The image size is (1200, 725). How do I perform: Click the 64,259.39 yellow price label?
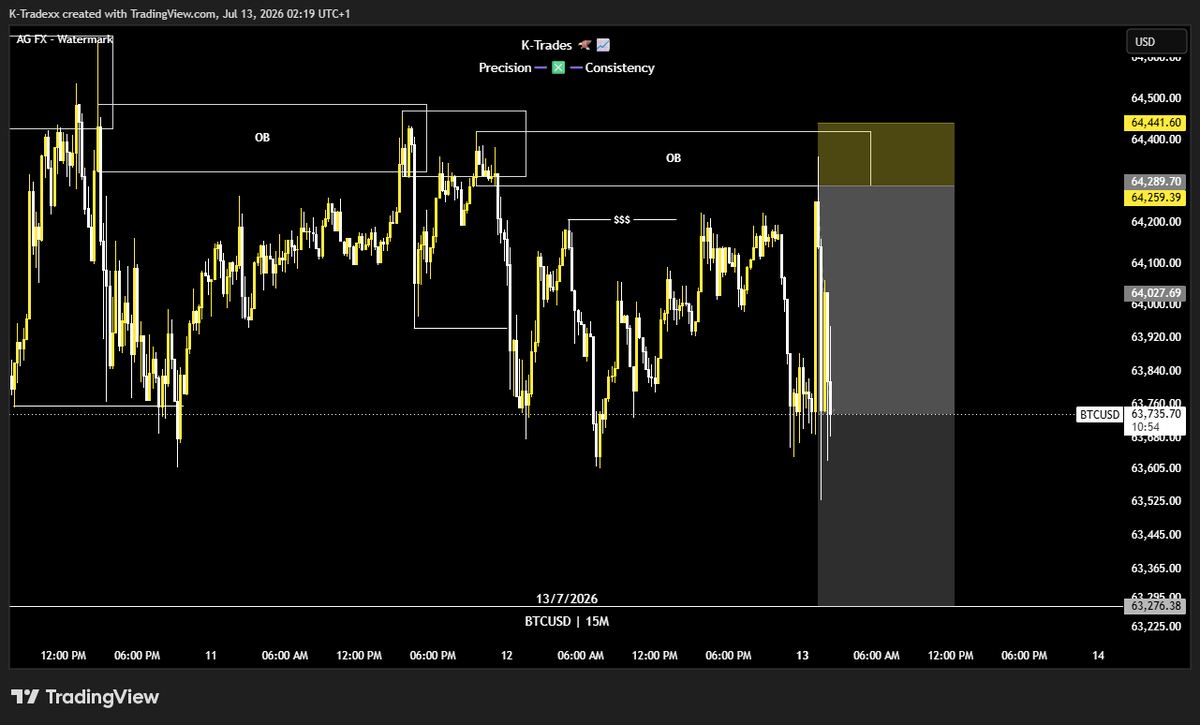pyautogui.click(x=1155, y=198)
